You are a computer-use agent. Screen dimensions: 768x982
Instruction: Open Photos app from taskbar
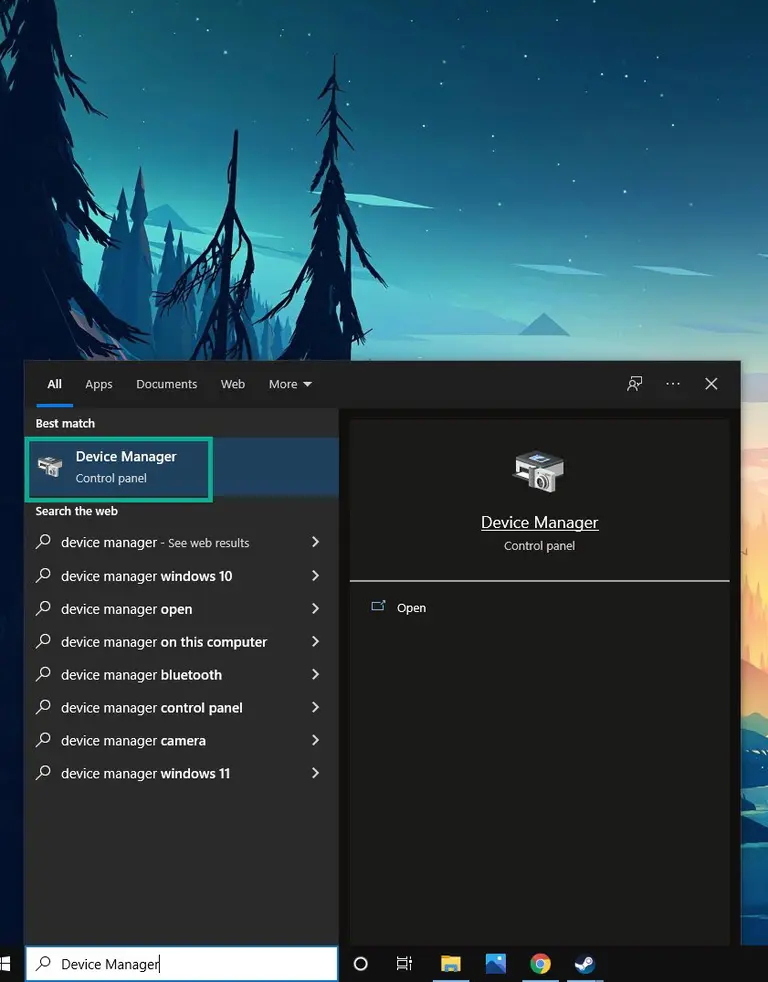tap(496, 964)
